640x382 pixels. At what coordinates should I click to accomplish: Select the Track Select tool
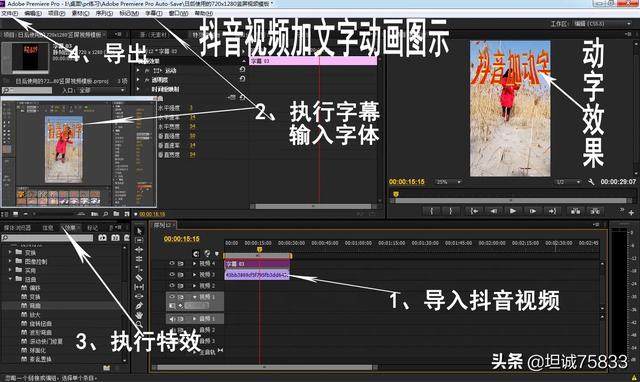tap(139, 240)
